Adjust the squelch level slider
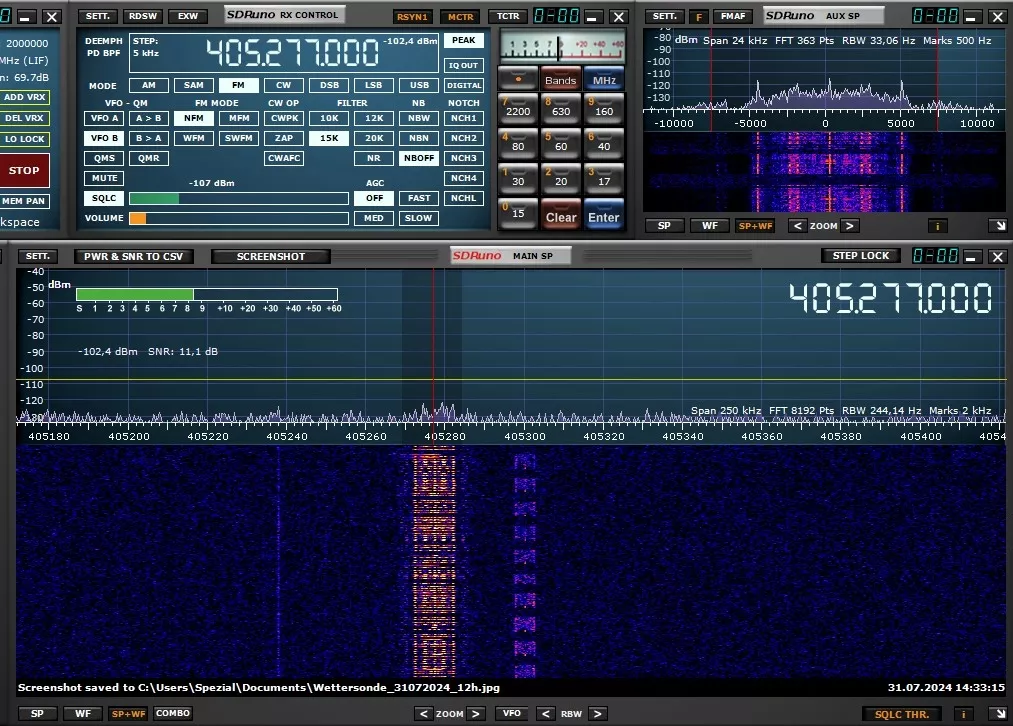 238,198
